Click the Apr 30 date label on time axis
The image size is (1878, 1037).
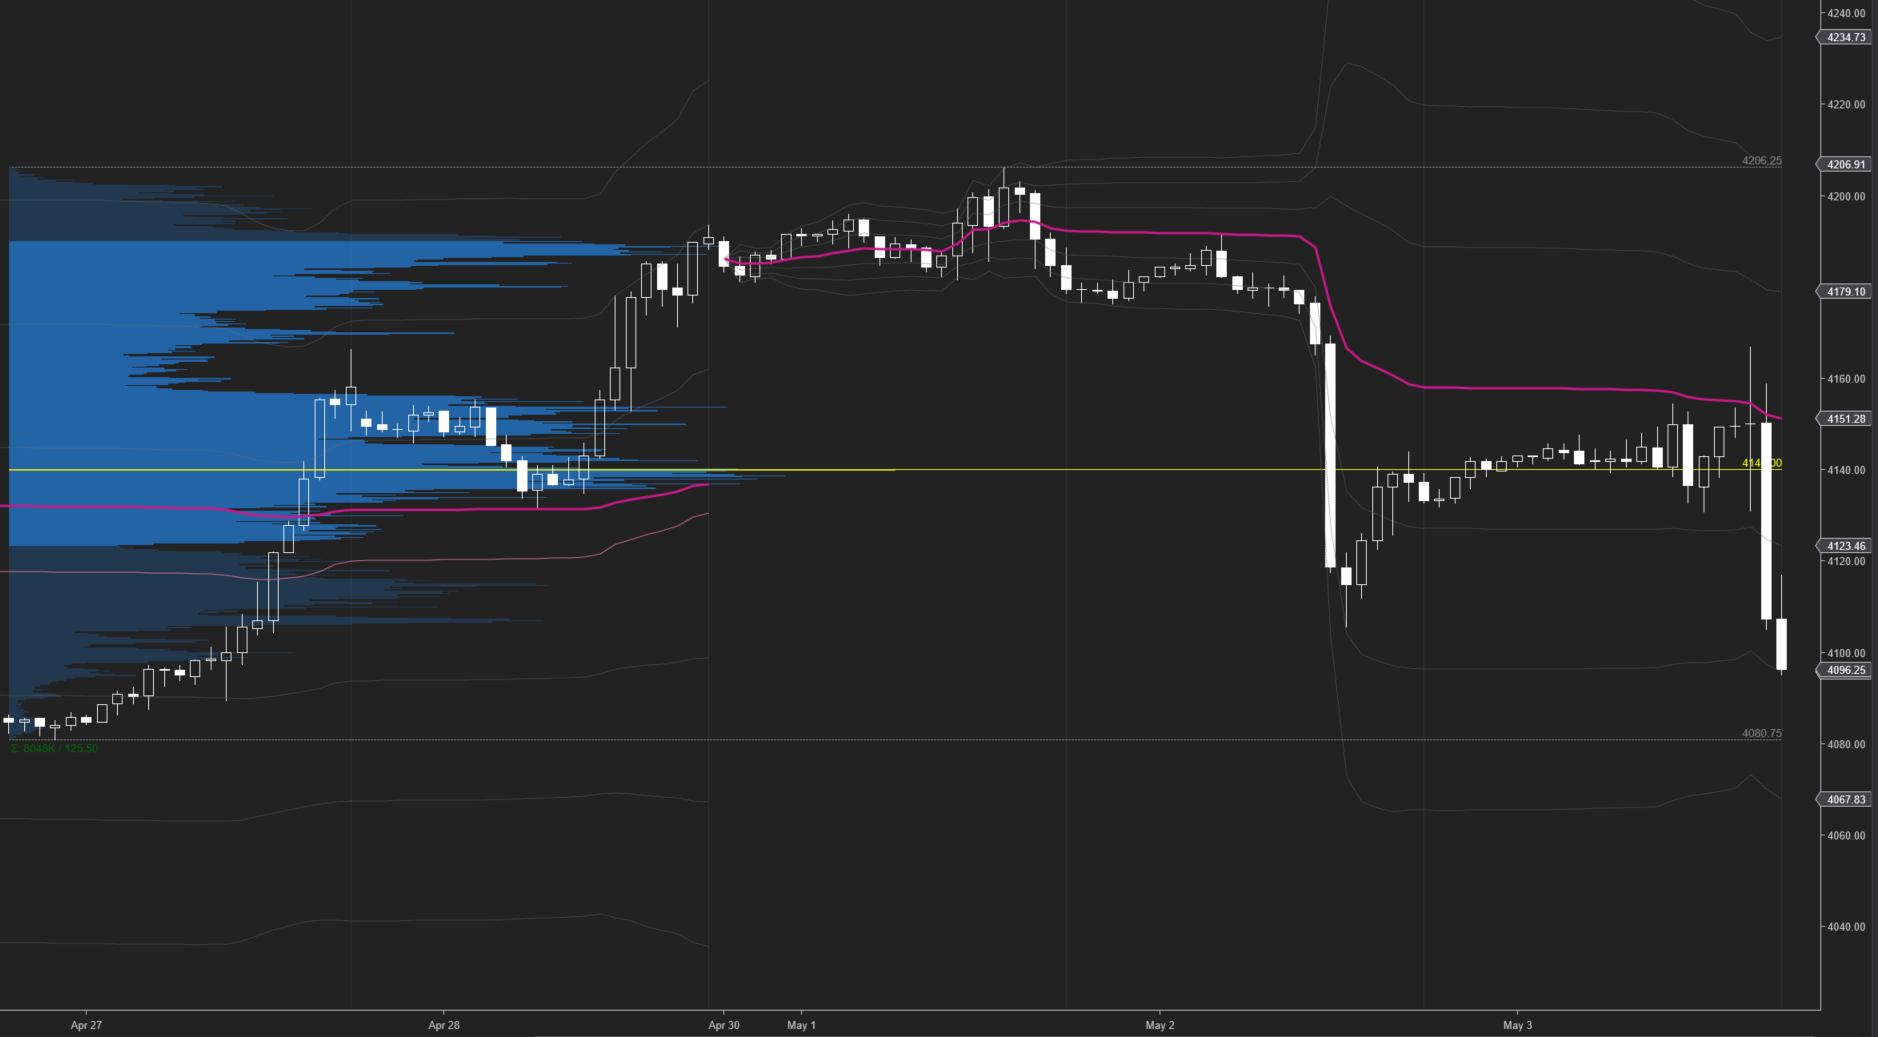(724, 1025)
